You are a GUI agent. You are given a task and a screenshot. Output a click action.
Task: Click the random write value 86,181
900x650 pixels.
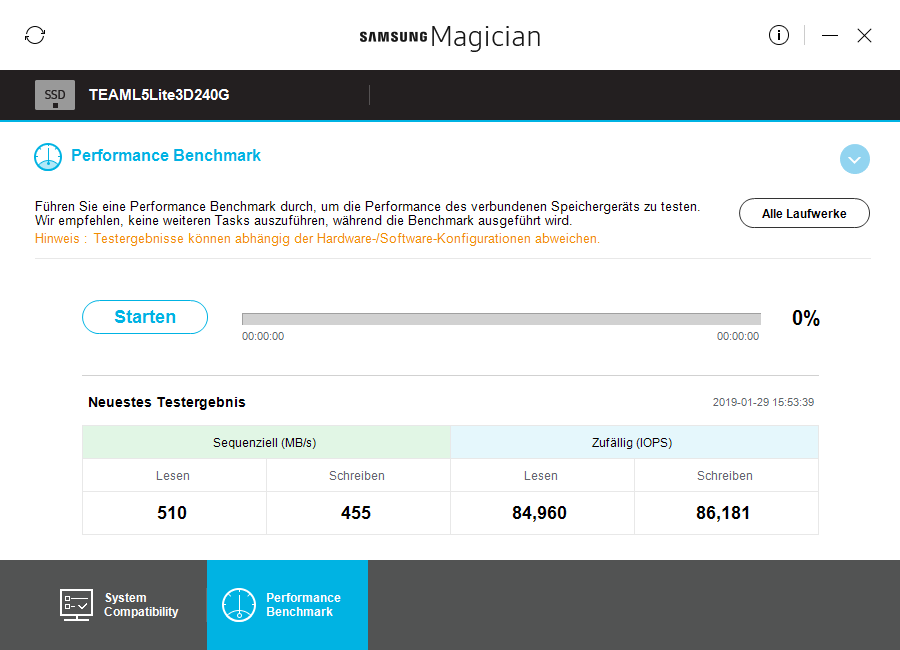[723, 513]
